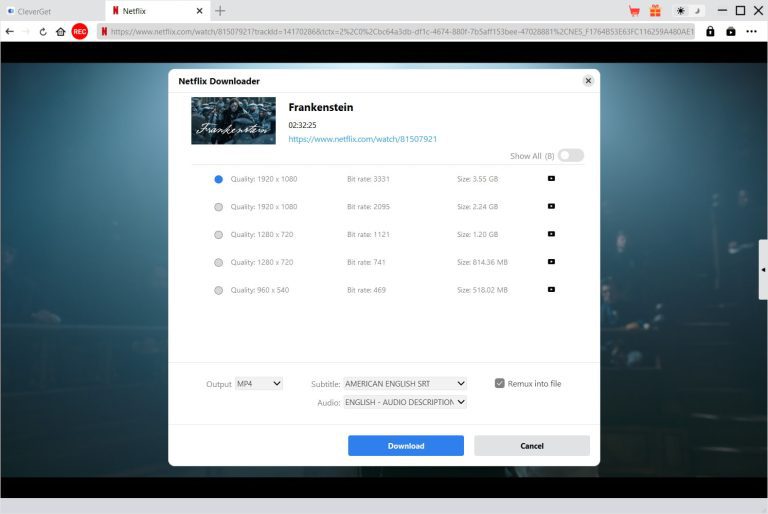Toggle the Show All (8) switch
The width and height of the screenshot is (768, 514).
point(571,156)
